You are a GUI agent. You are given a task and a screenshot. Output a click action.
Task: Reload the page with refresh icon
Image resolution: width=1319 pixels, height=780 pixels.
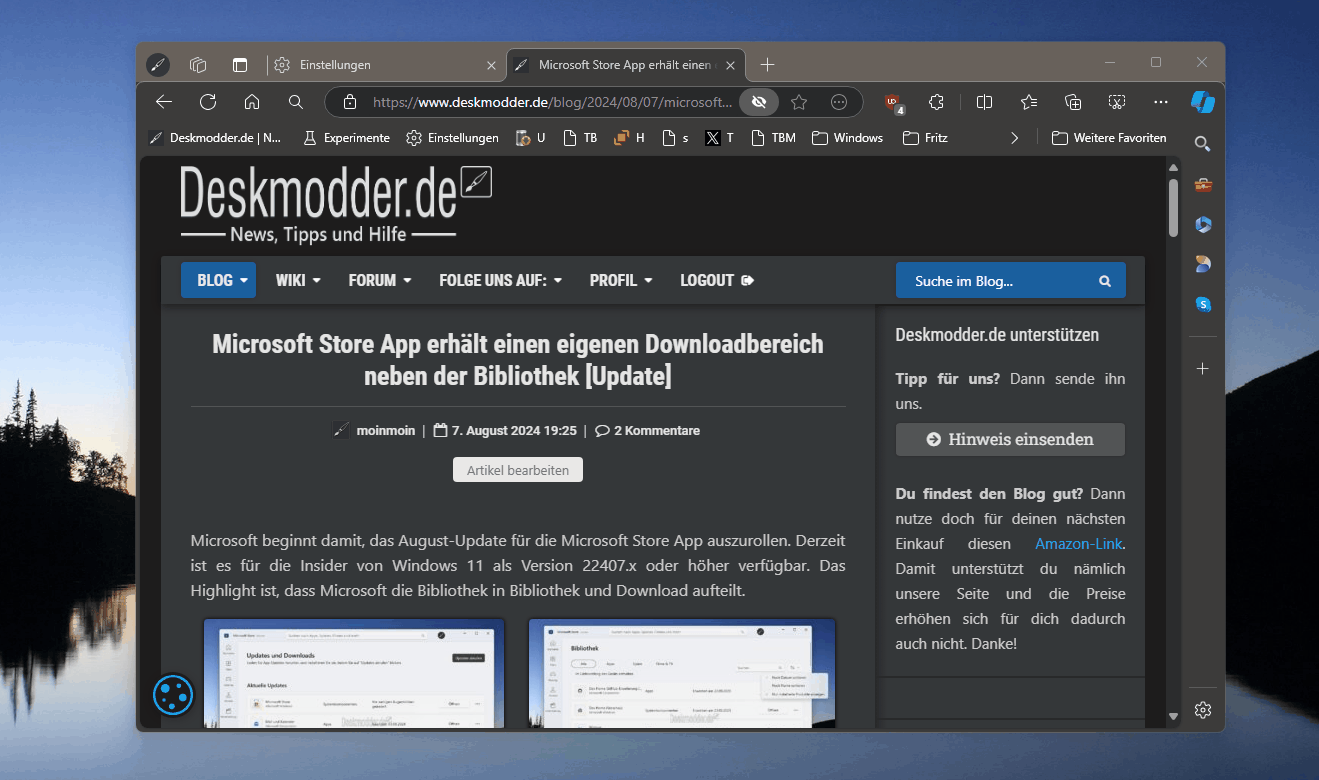pyautogui.click(x=208, y=102)
